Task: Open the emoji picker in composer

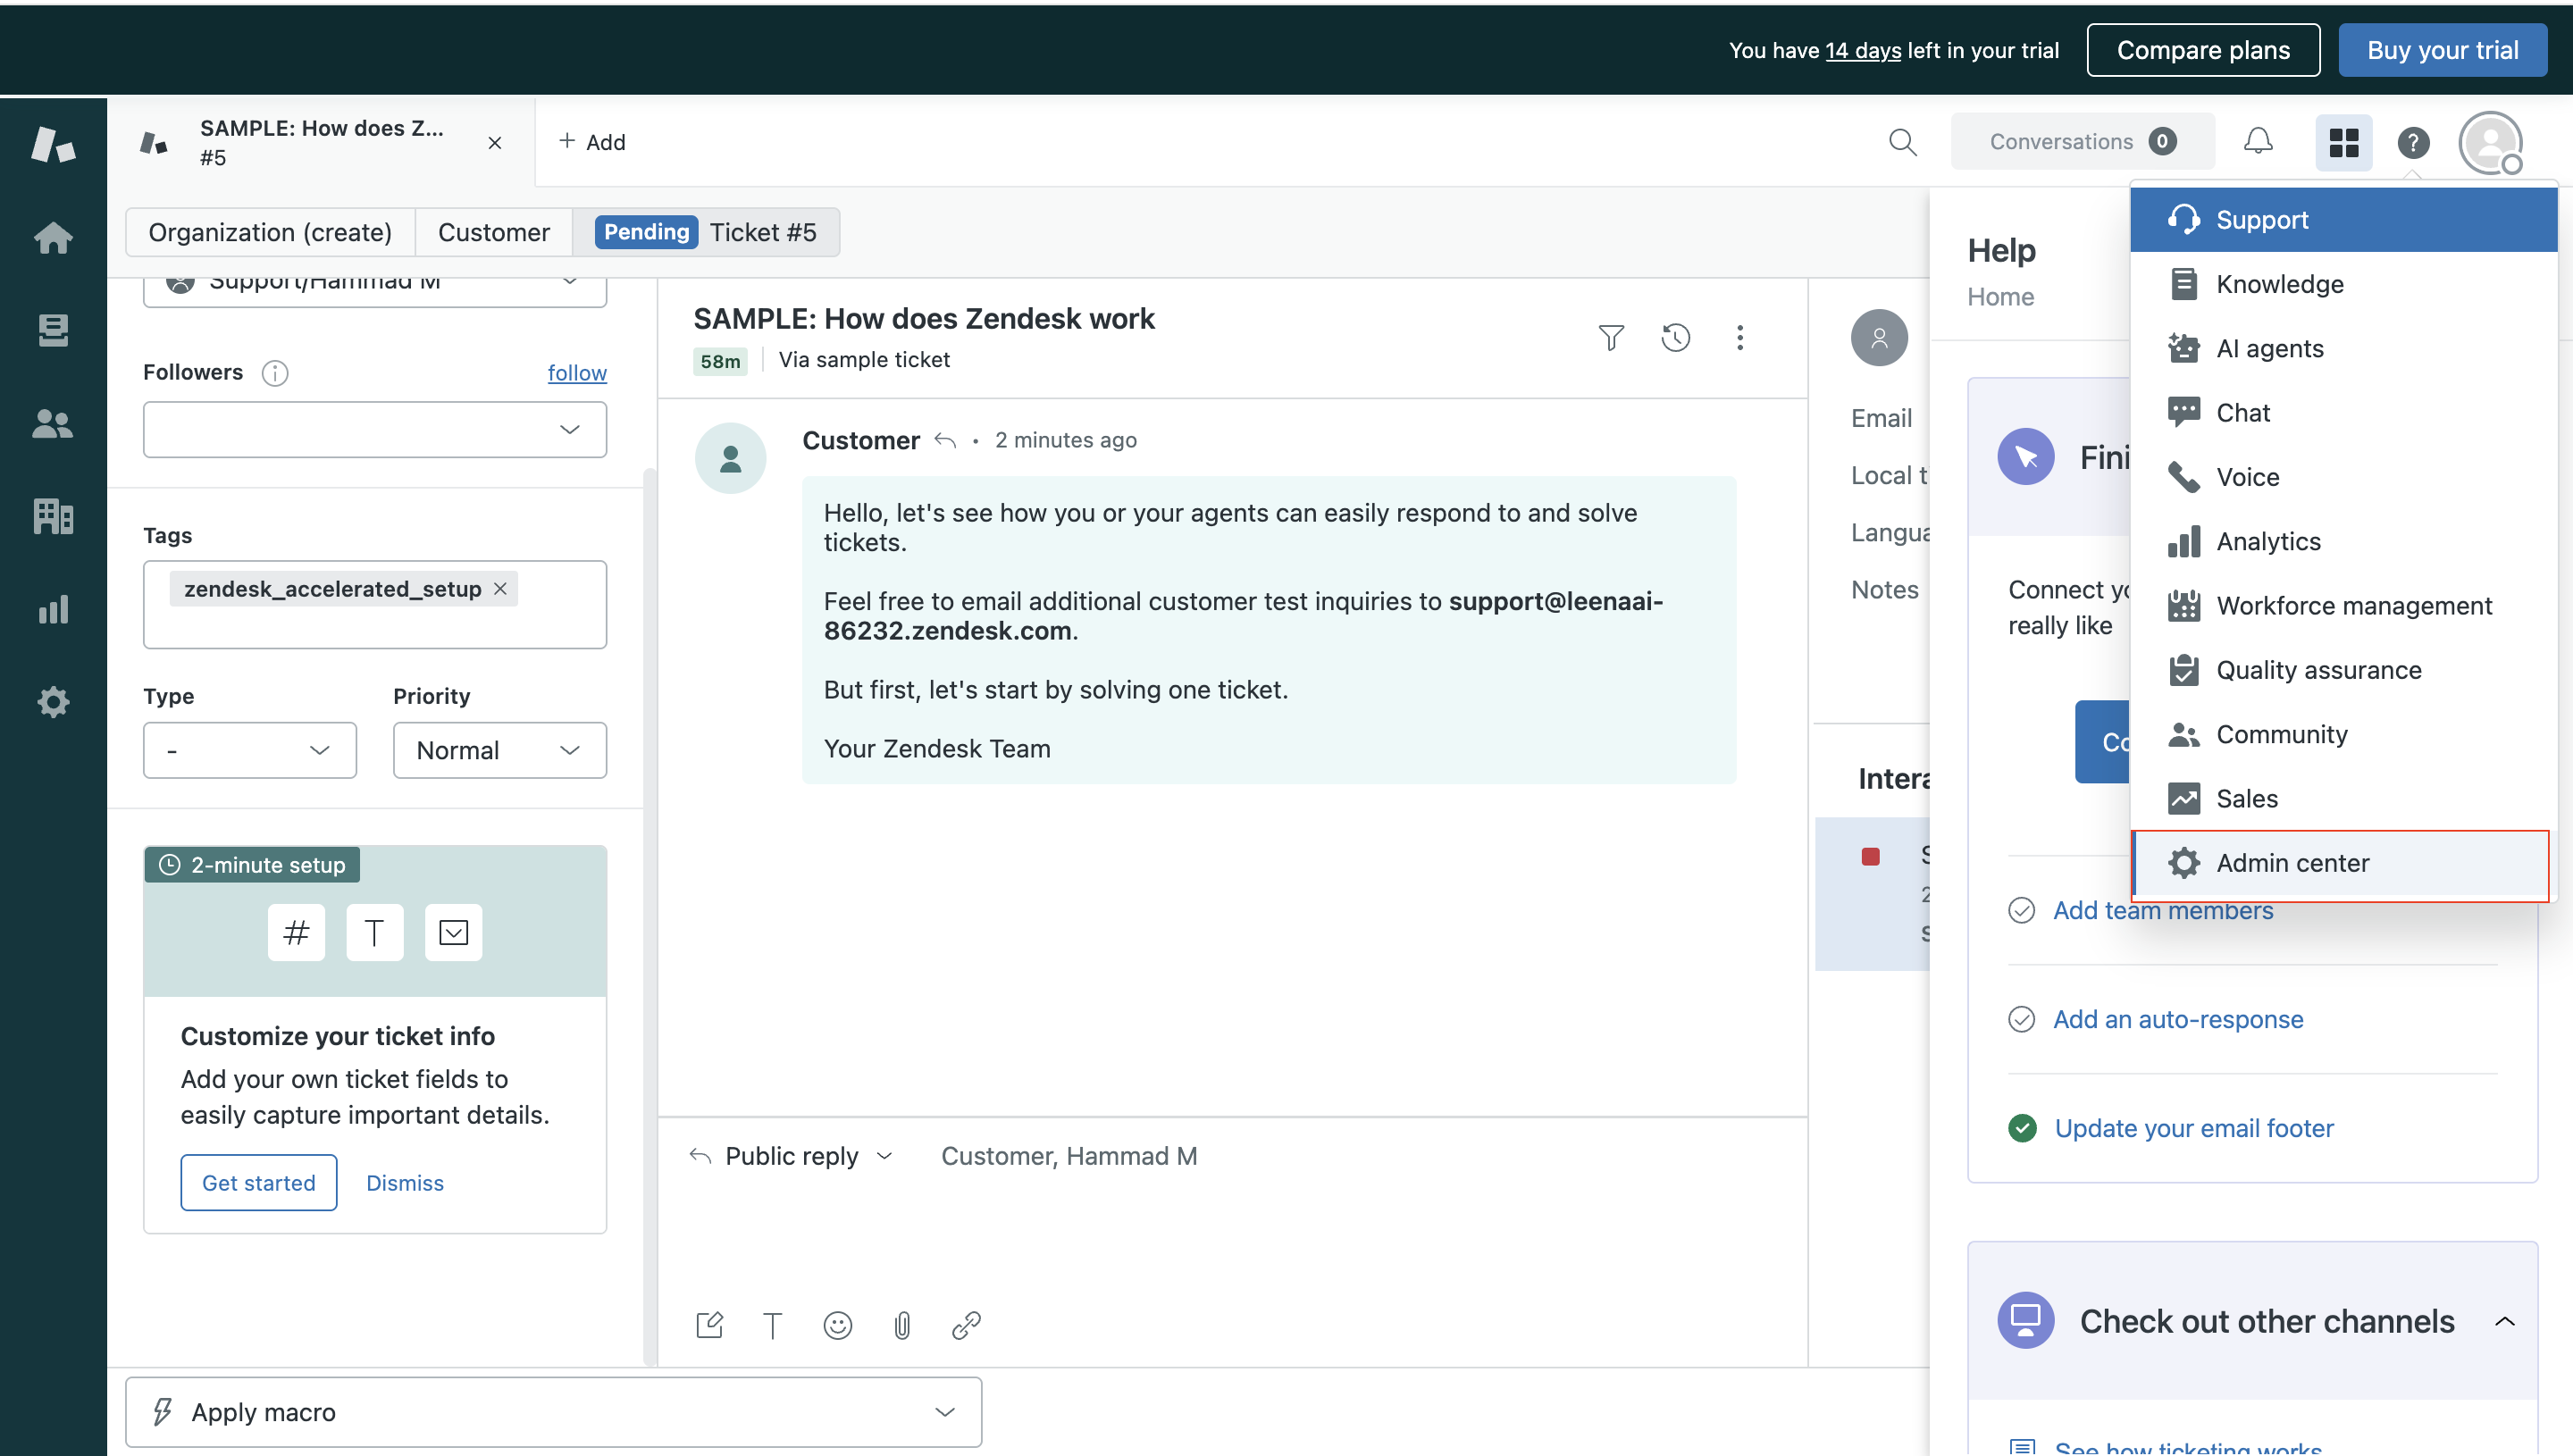Action: pos(837,1325)
